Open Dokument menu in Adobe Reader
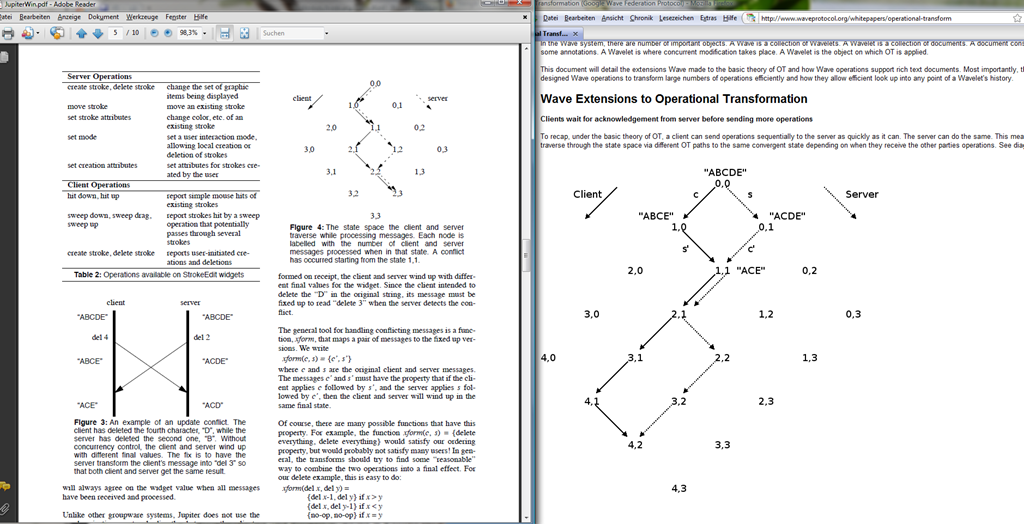This screenshot has height=524, width=1024. 103,17
